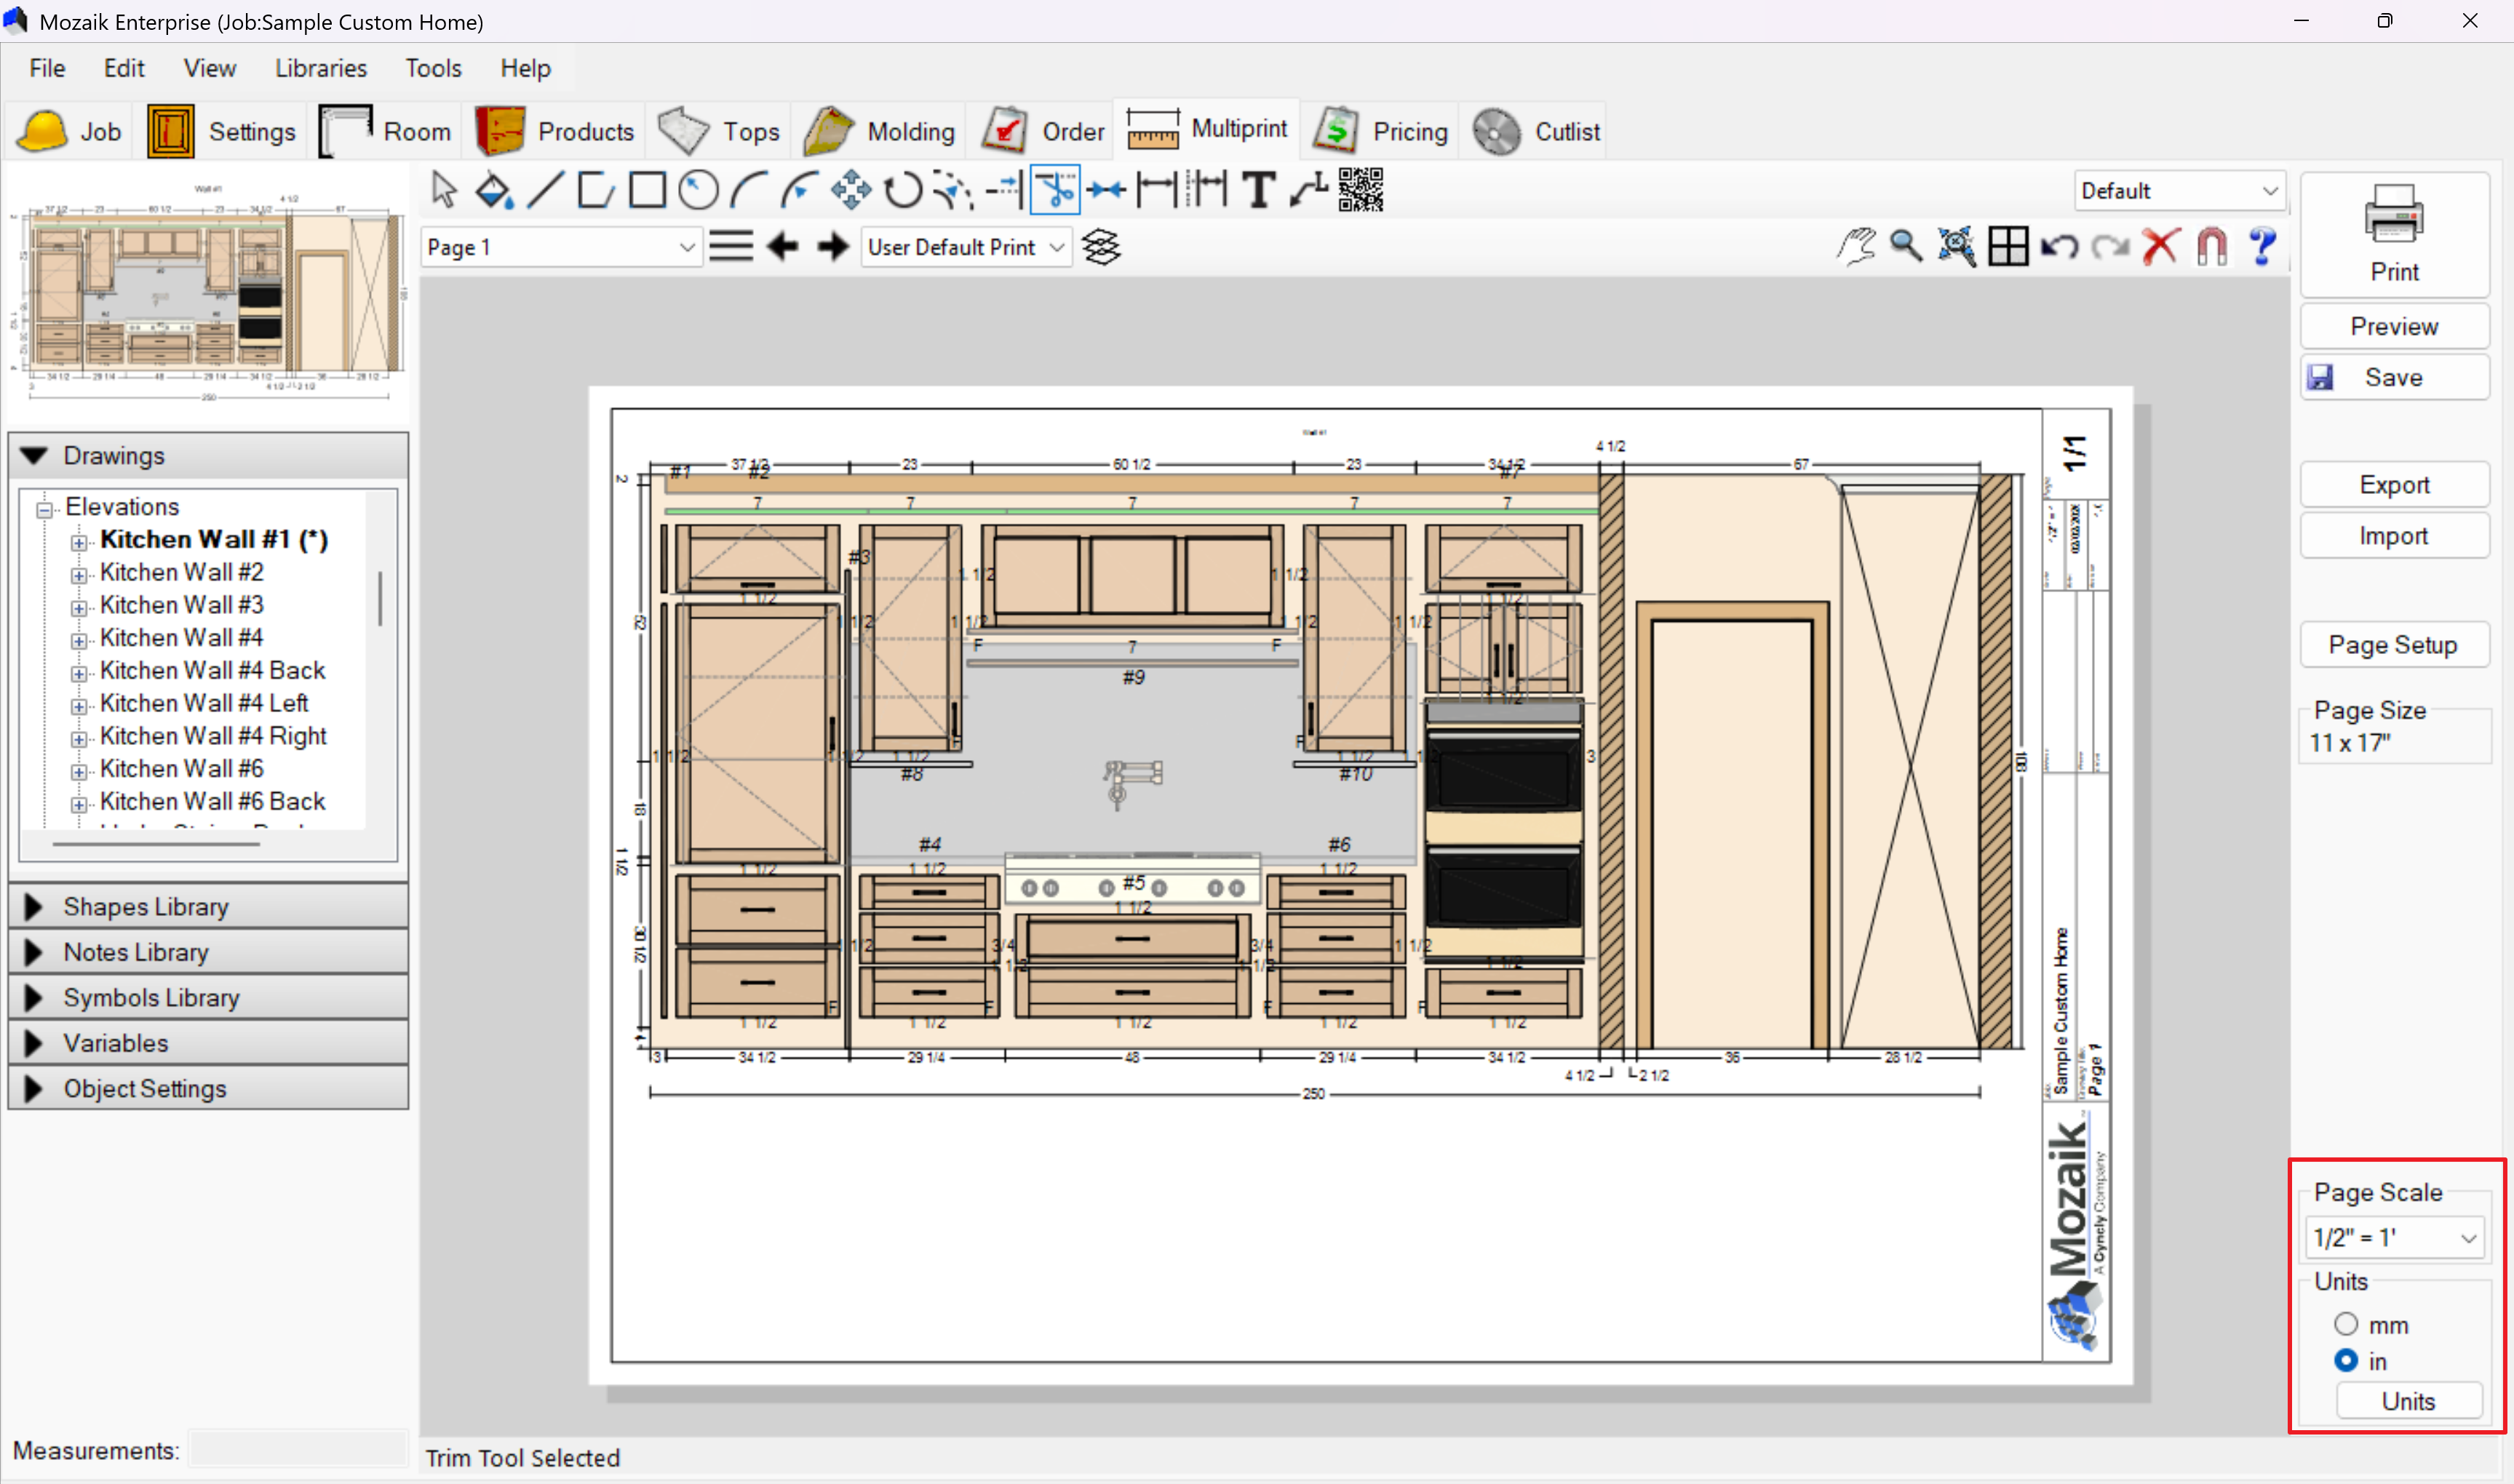Go to next page arrow
2514x1484 pixels.
click(832, 247)
